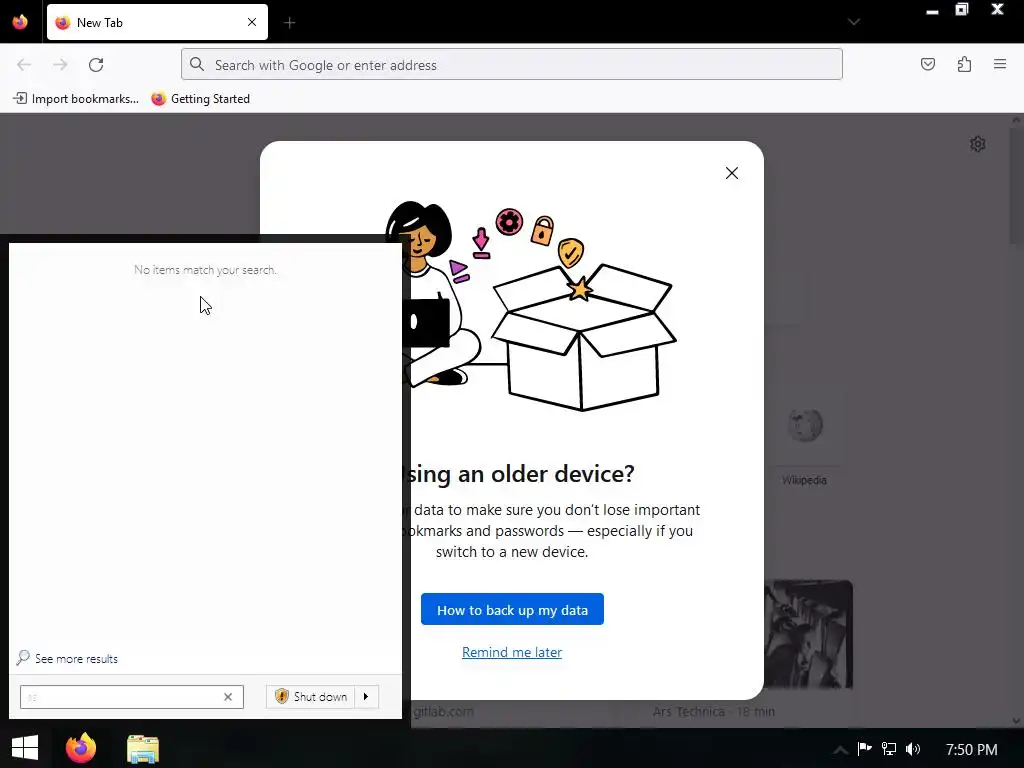Close the New Tab tab
The image size is (1024, 768).
coord(252,22)
